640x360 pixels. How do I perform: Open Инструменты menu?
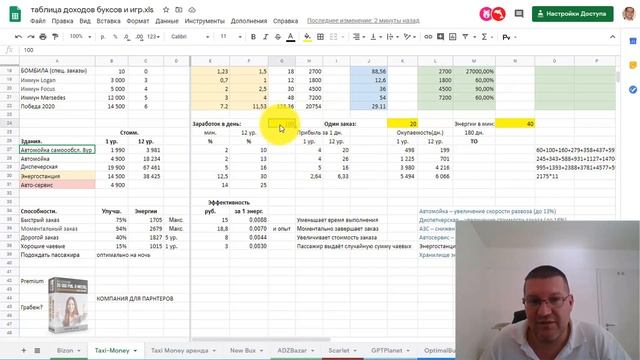coord(204,21)
